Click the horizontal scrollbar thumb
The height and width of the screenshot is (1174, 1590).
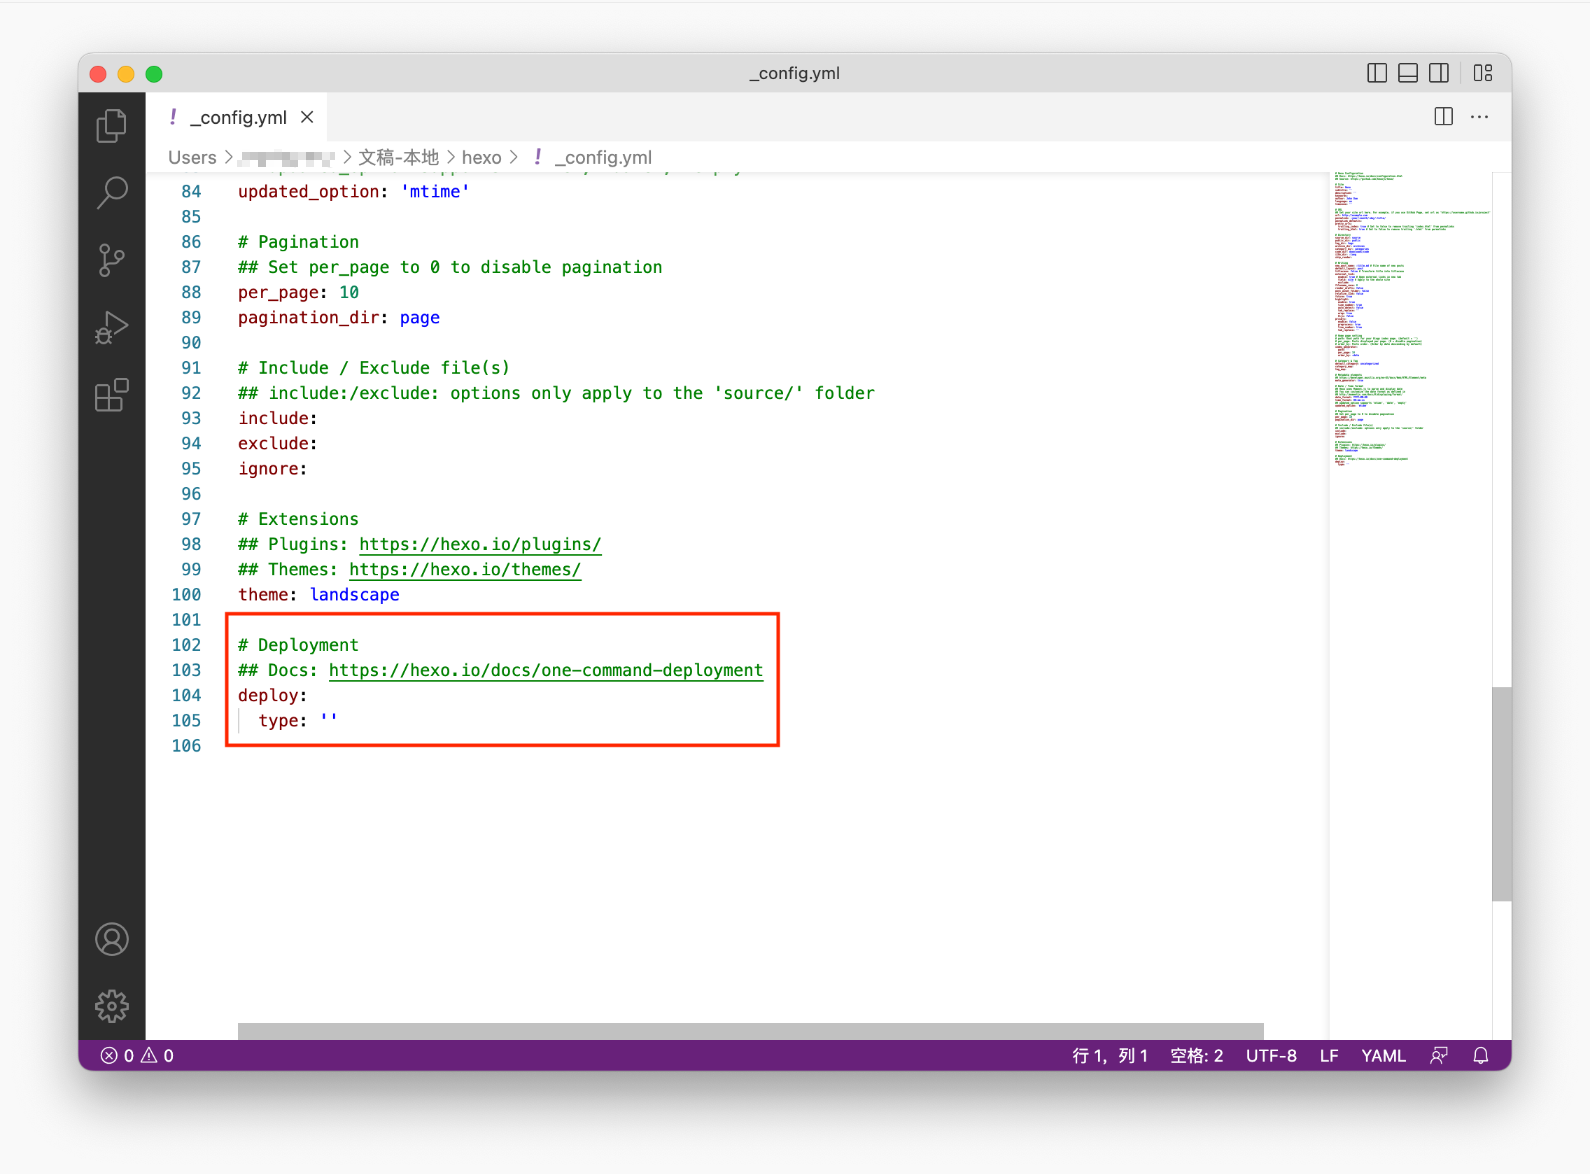coord(751,1031)
